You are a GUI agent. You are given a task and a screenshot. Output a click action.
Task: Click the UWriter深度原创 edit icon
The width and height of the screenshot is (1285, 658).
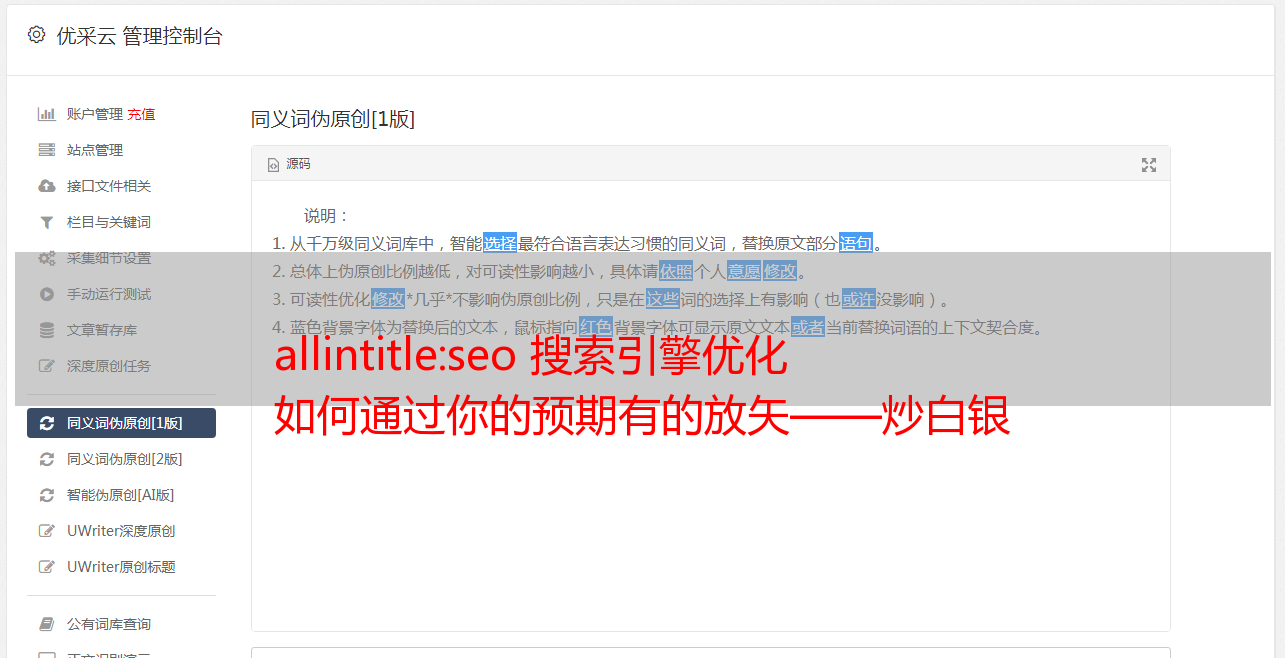46,531
